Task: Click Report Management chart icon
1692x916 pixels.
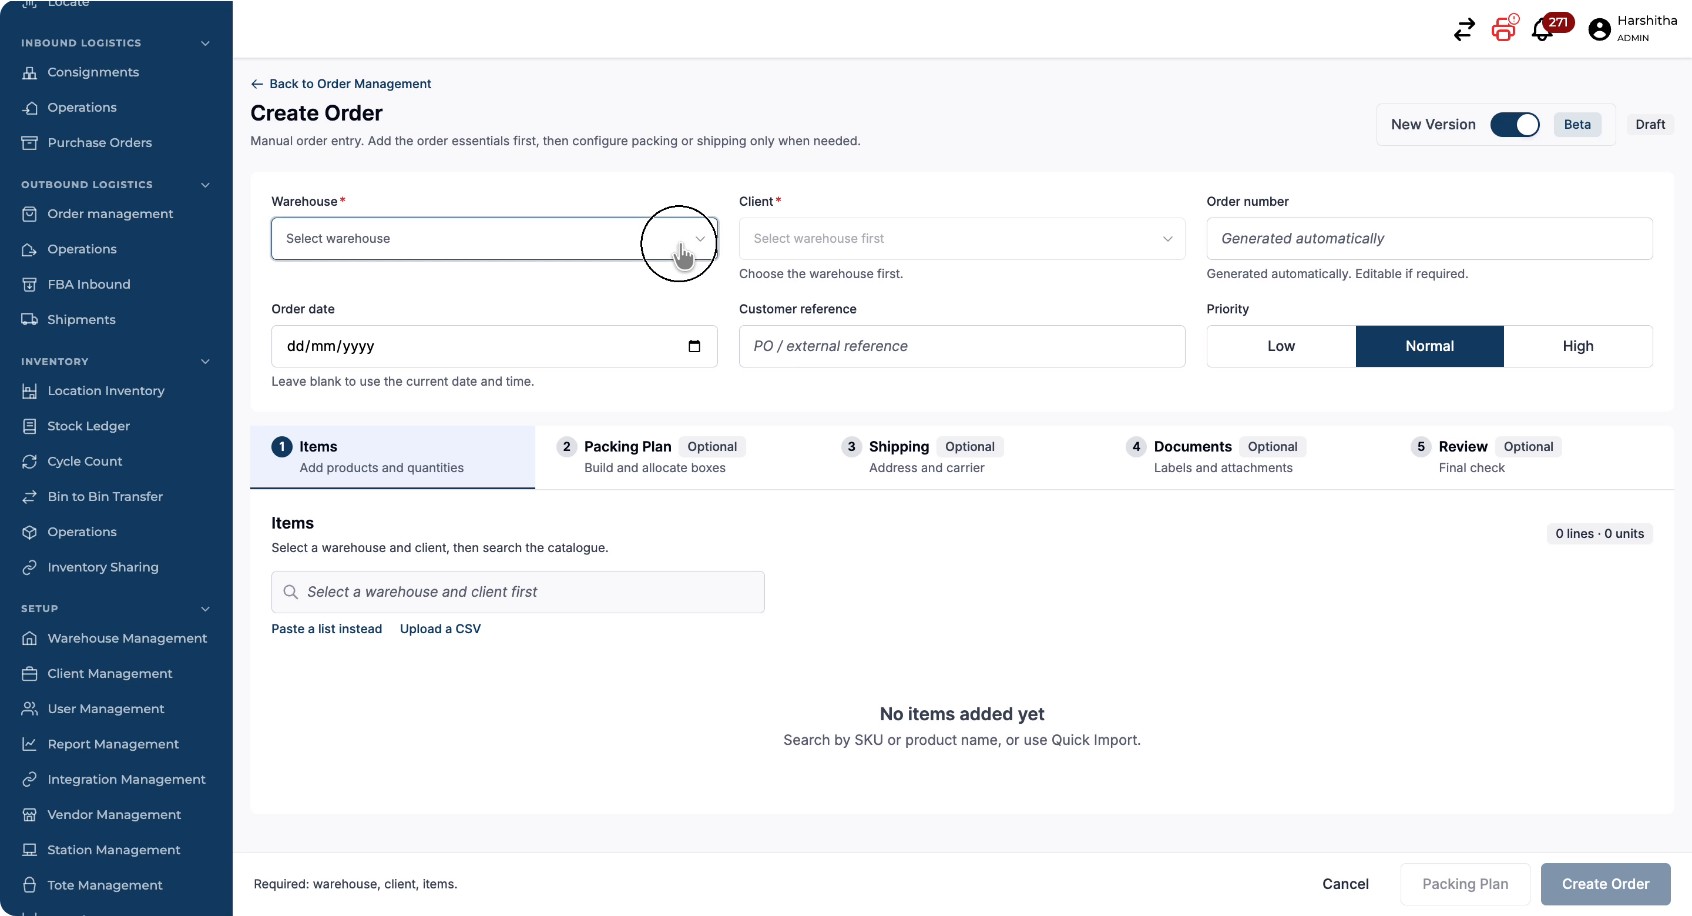Action: click(30, 744)
